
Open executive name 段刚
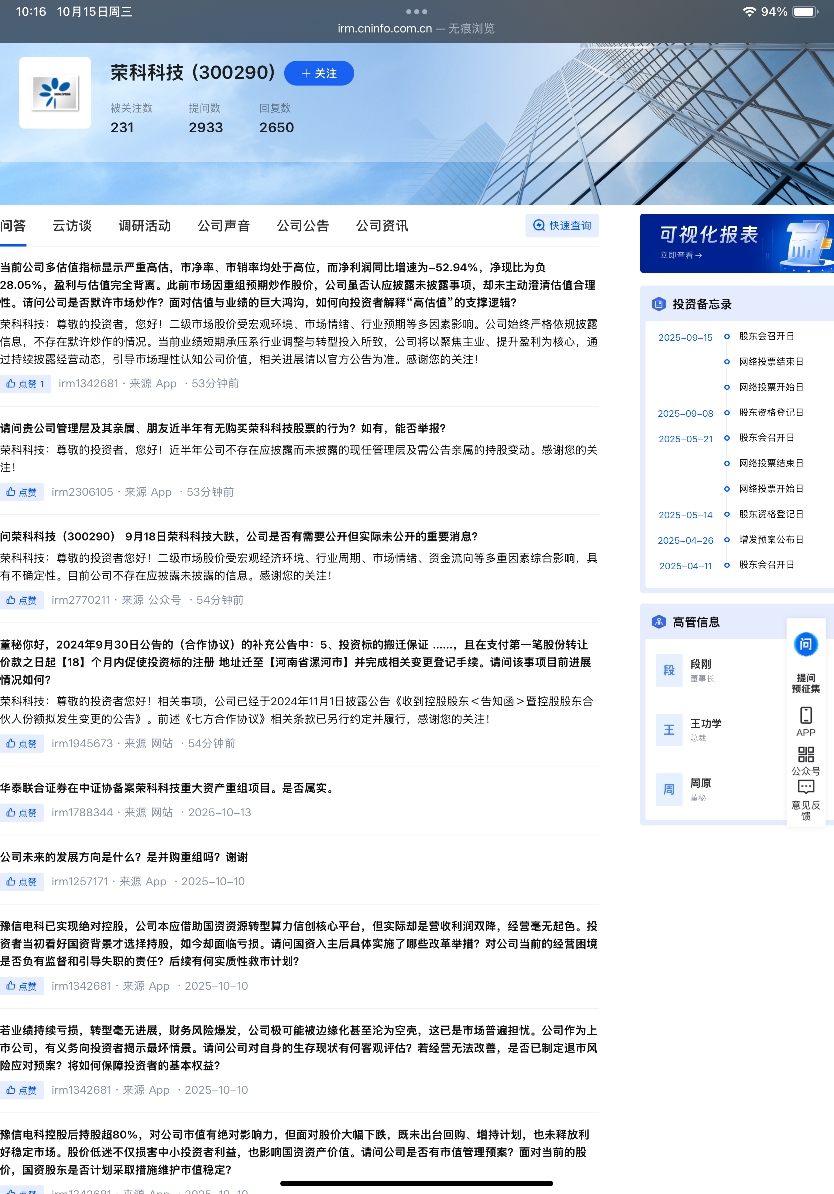[701, 664]
